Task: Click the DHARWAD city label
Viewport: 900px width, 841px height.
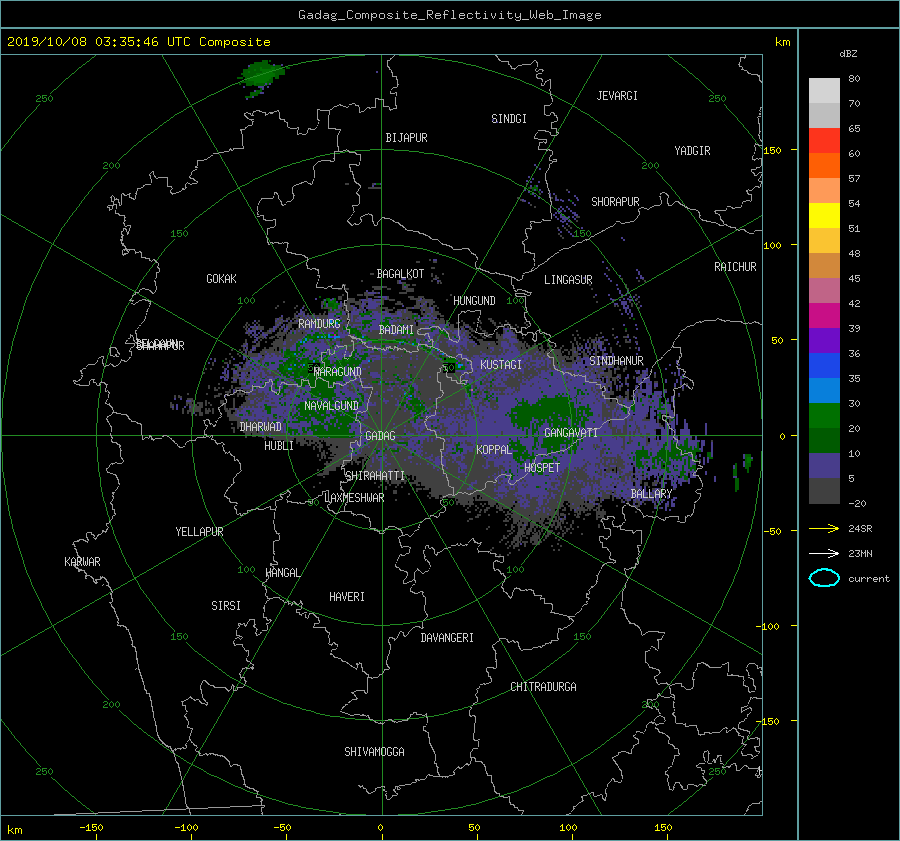Action: (x=260, y=427)
